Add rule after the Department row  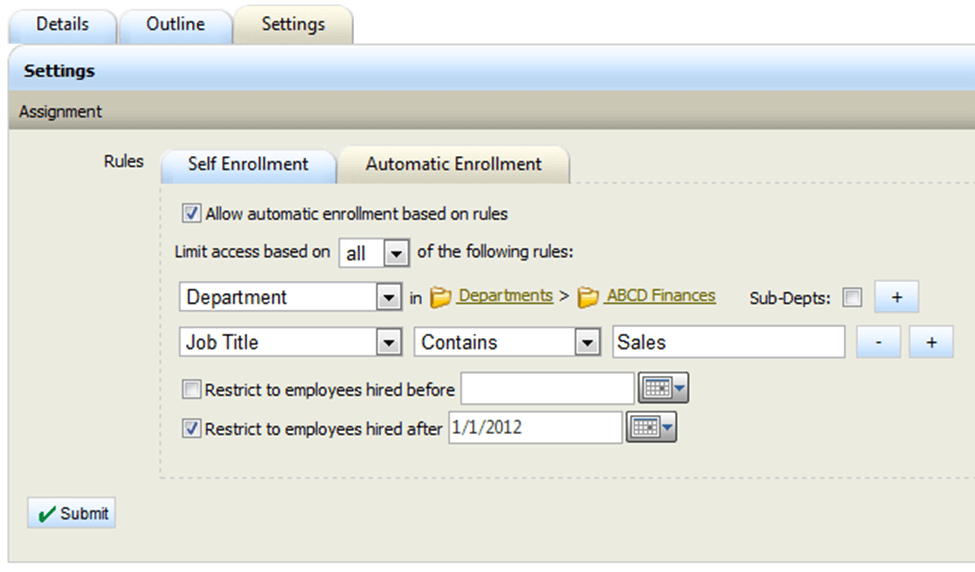point(896,297)
